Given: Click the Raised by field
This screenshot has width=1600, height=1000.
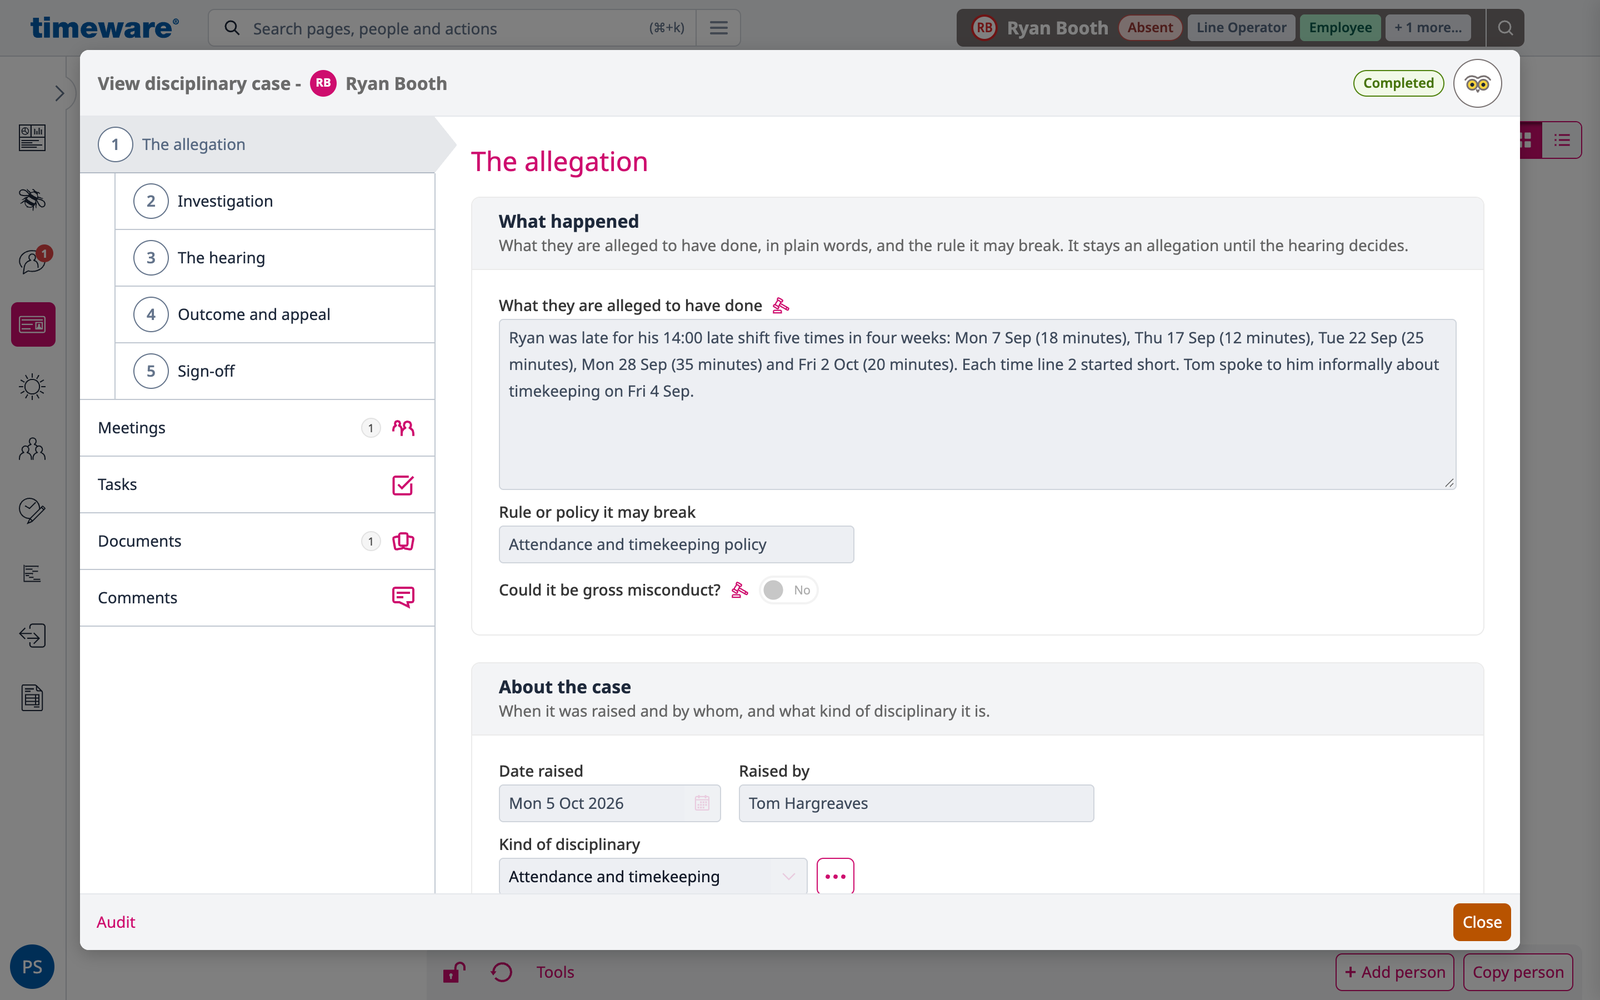Looking at the screenshot, I should click(x=916, y=803).
